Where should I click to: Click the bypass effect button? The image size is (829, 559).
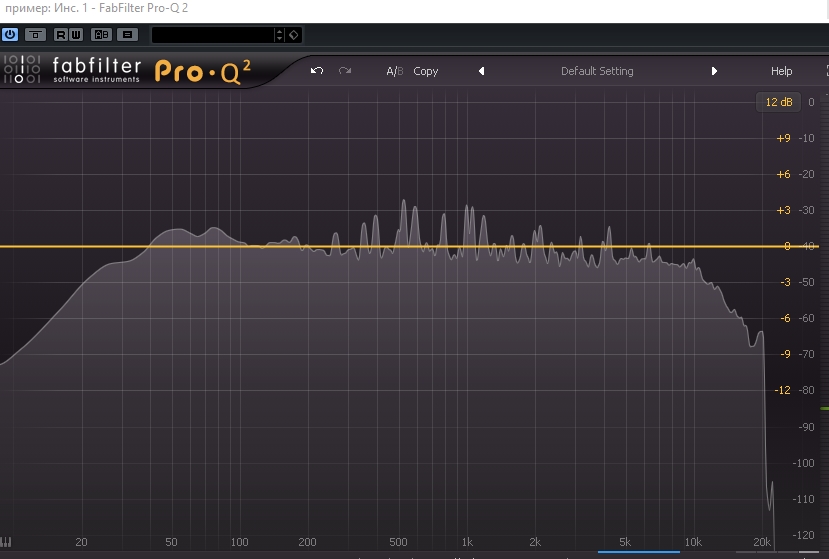(x=35, y=34)
